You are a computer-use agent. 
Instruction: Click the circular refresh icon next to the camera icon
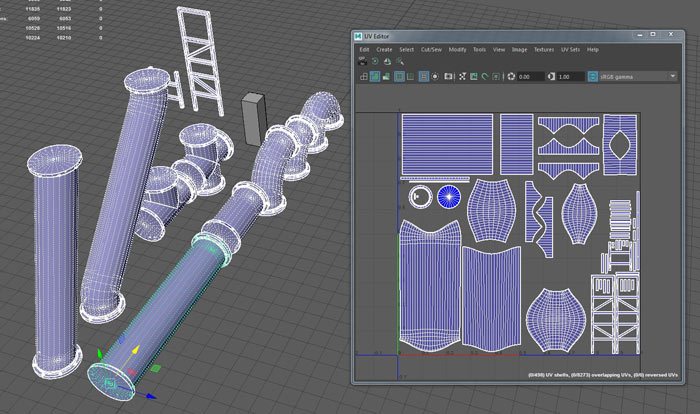(374, 61)
